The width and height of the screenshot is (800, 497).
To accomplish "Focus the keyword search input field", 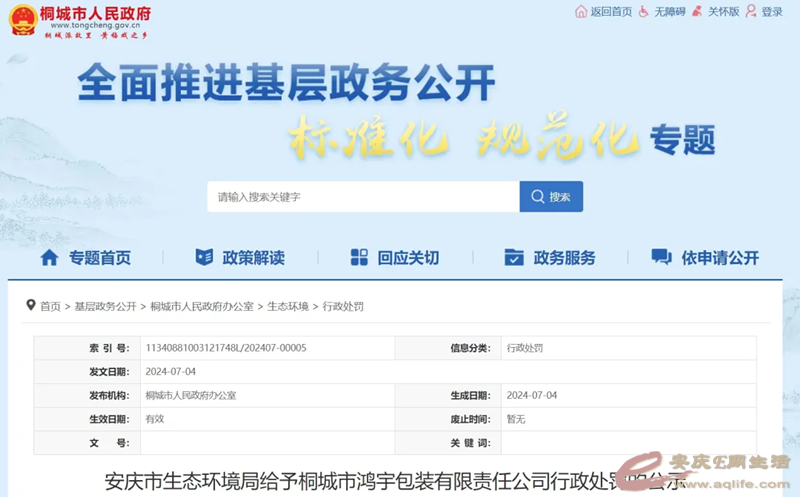I will coord(363,197).
